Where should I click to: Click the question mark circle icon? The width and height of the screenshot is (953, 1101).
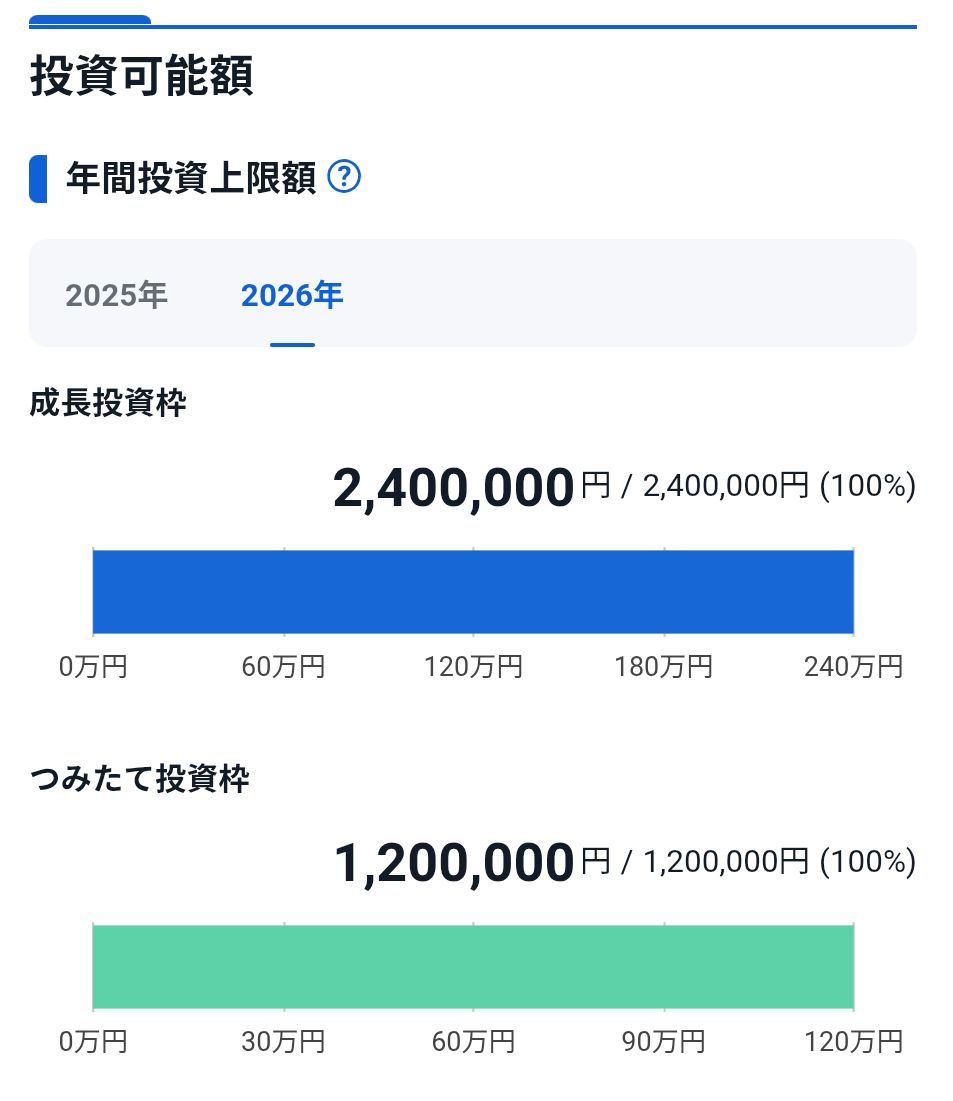point(344,176)
